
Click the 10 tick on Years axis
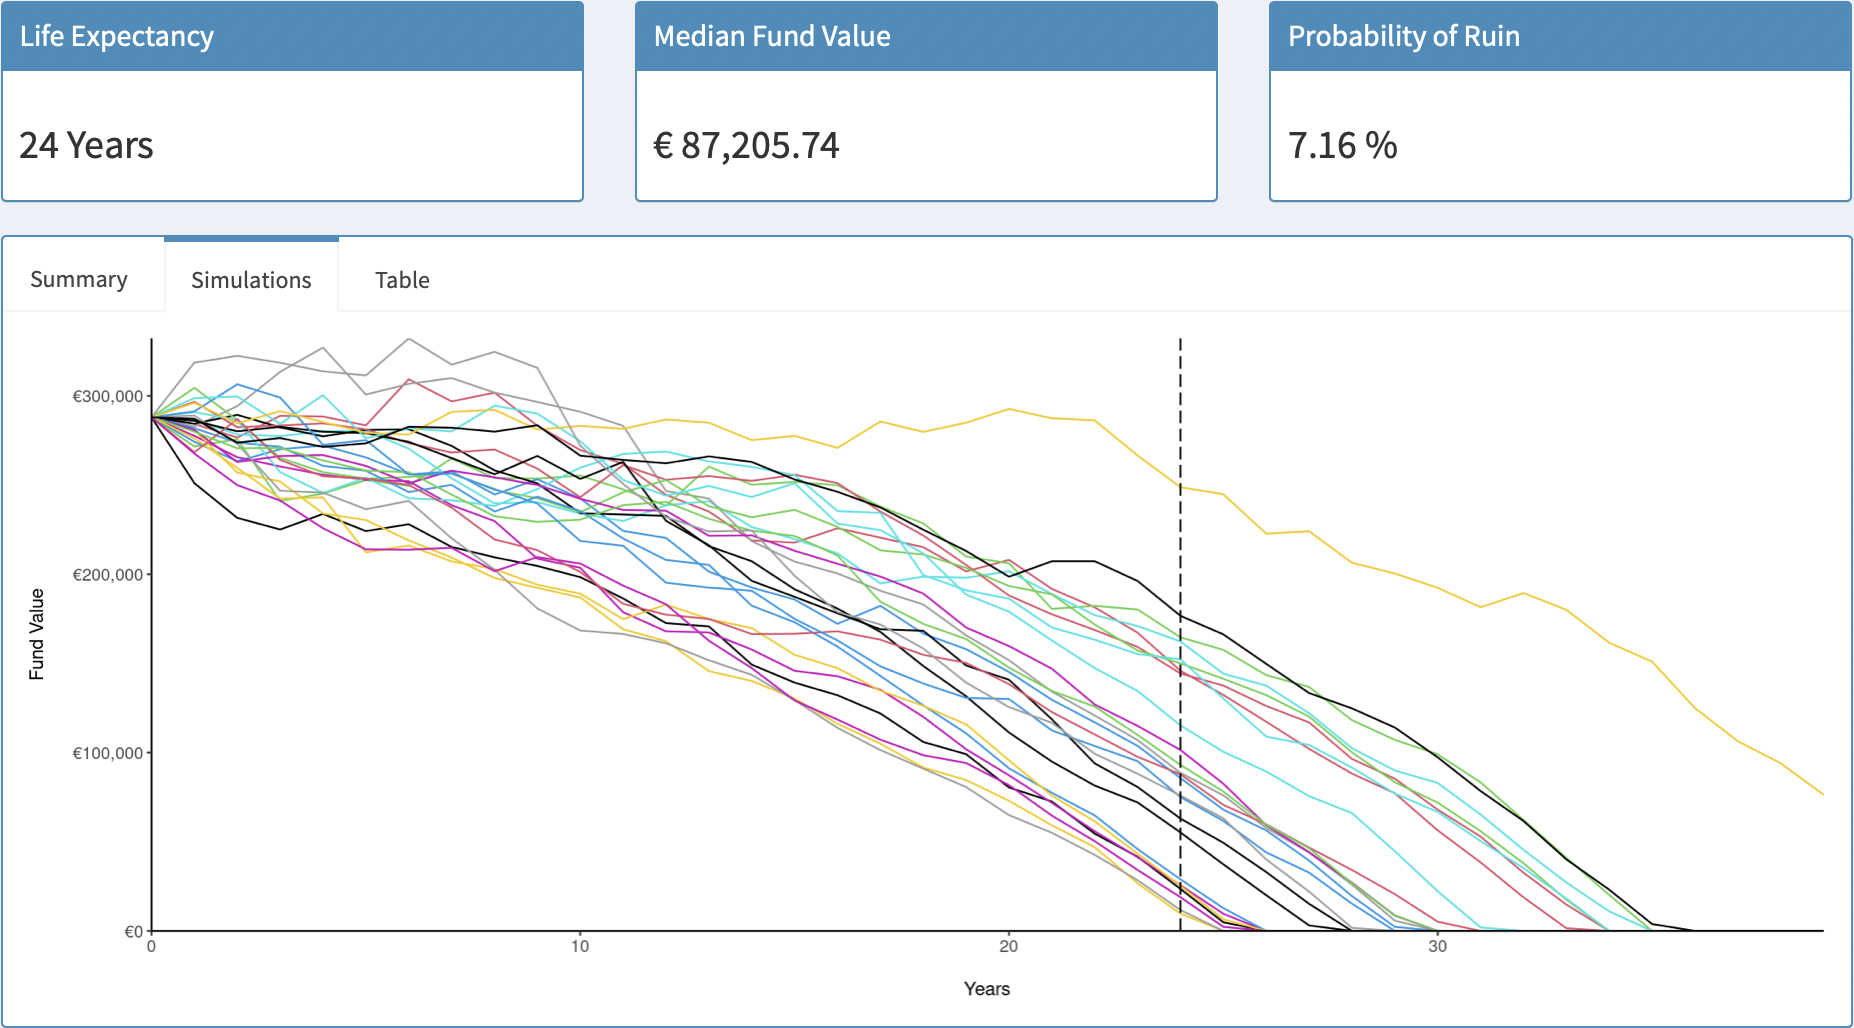[x=580, y=946]
